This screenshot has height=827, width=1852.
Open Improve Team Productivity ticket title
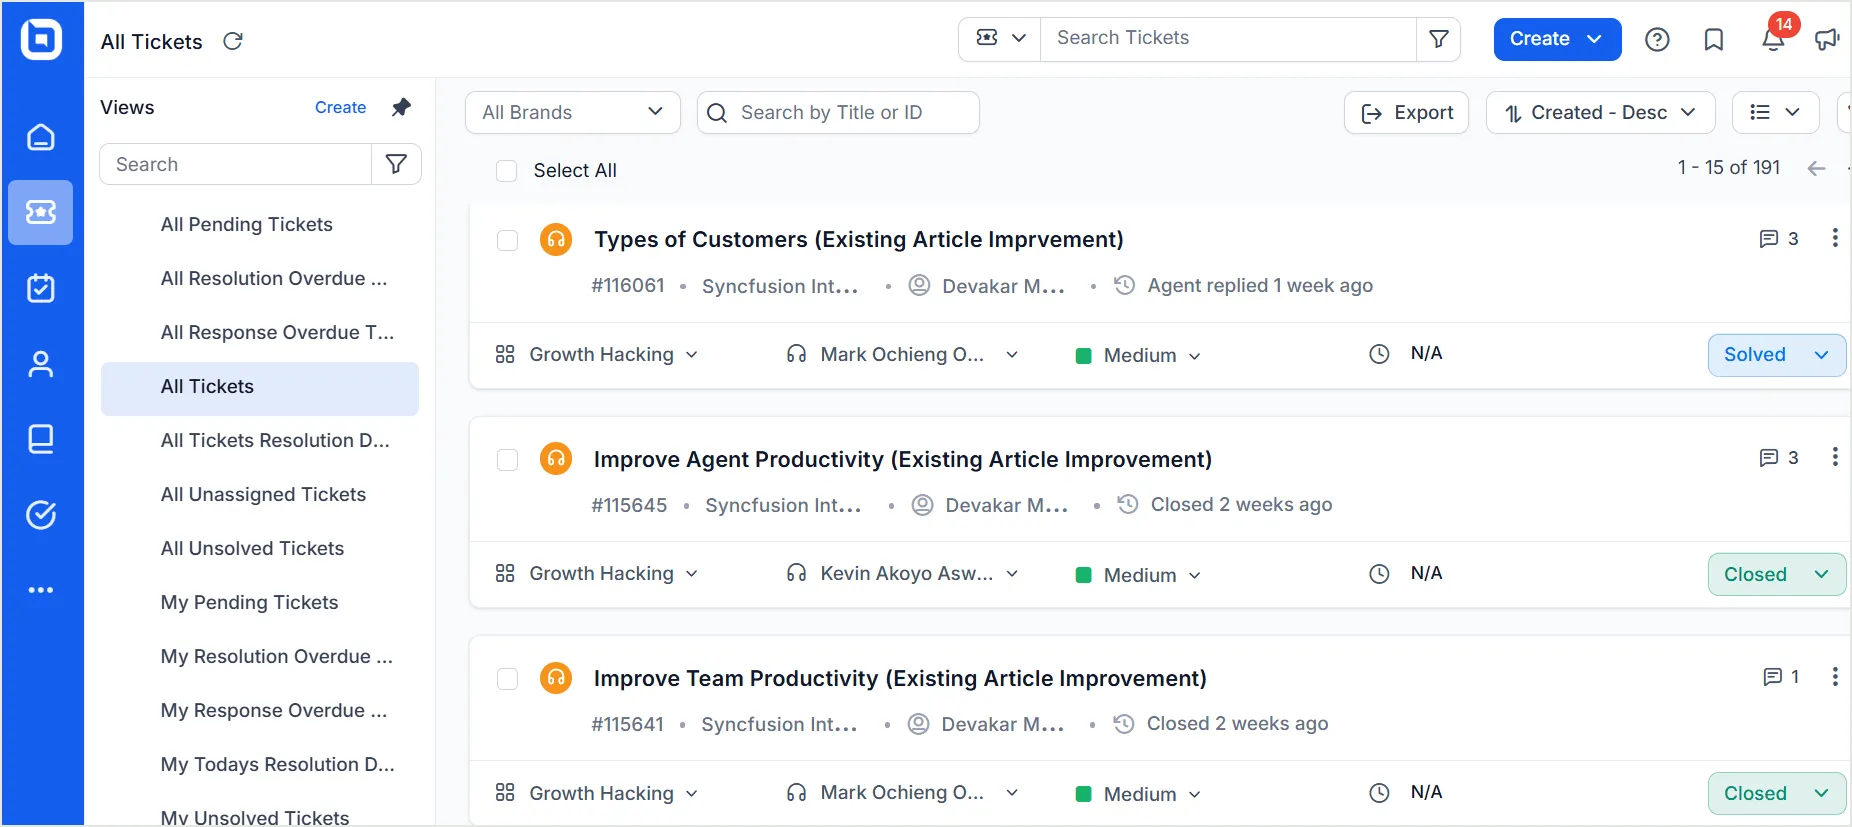tap(900, 678)
